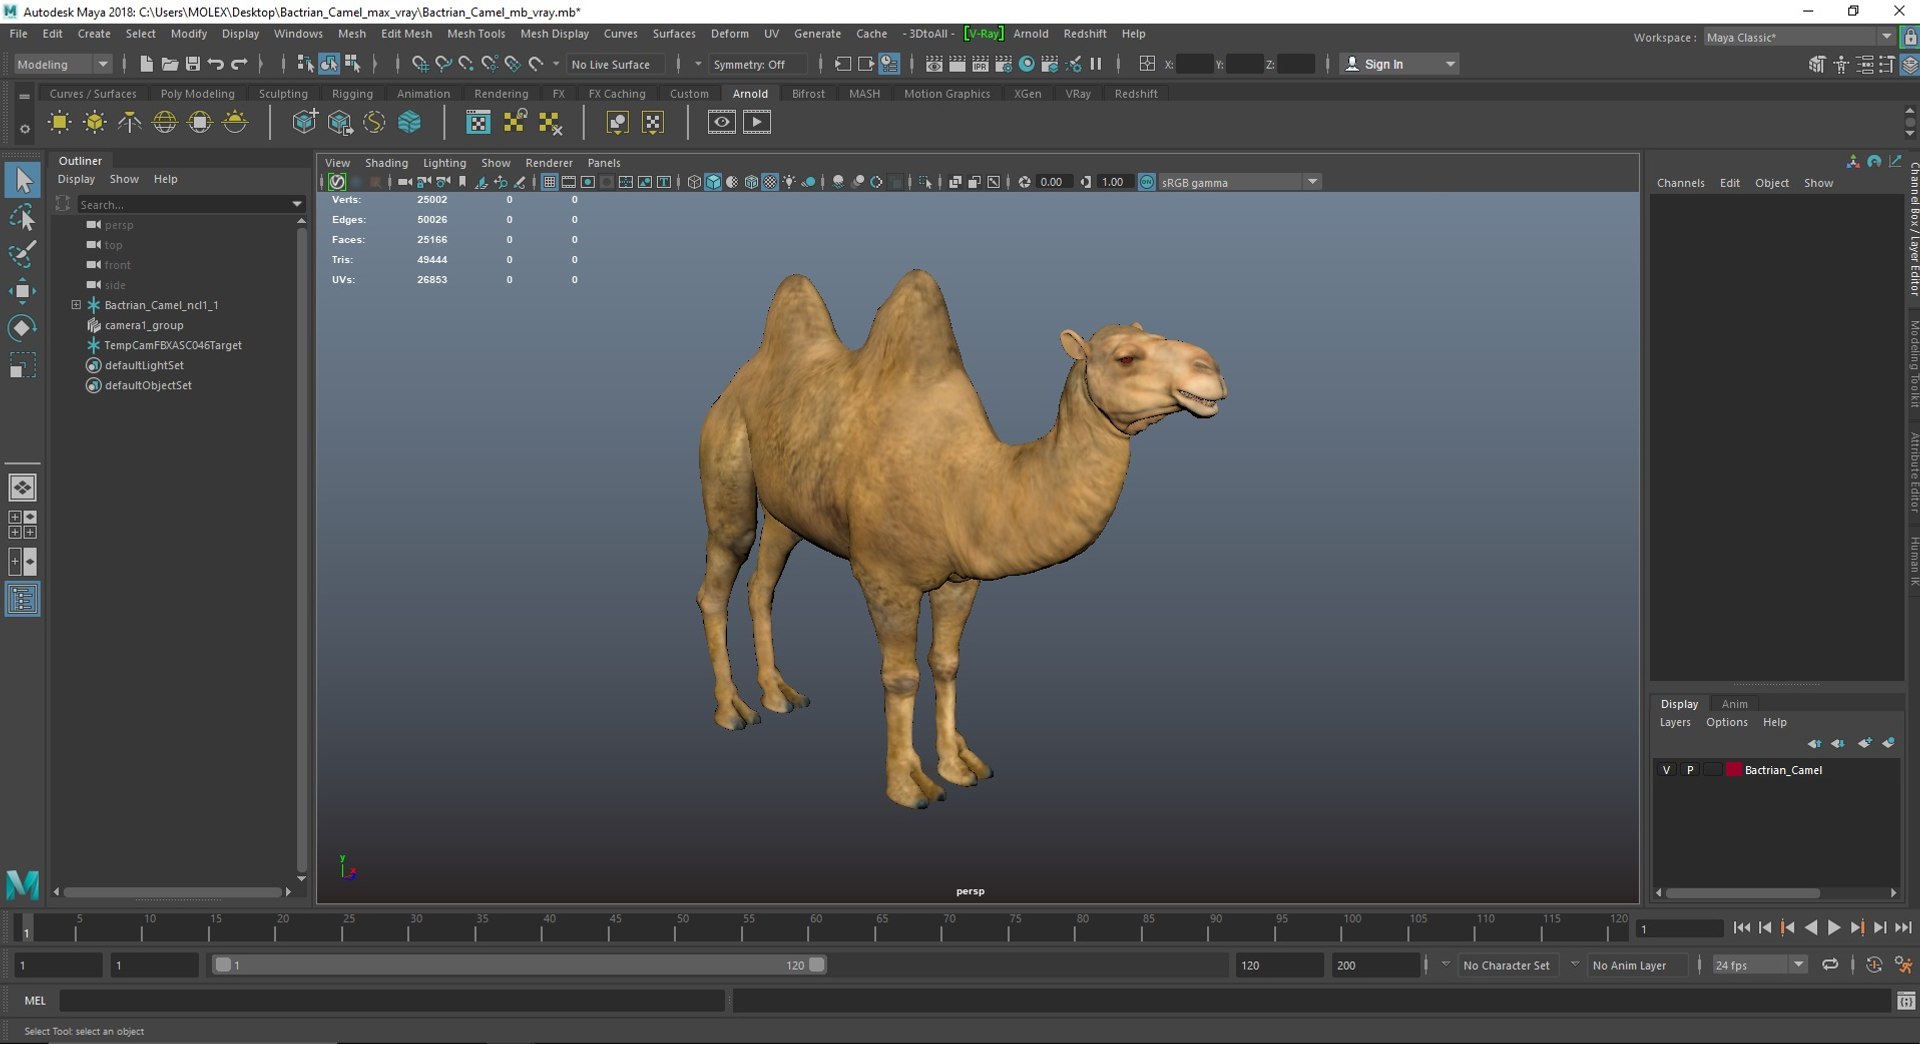
Task: Toggle sRGB gamma color management button
Action: pos(1147,182)
